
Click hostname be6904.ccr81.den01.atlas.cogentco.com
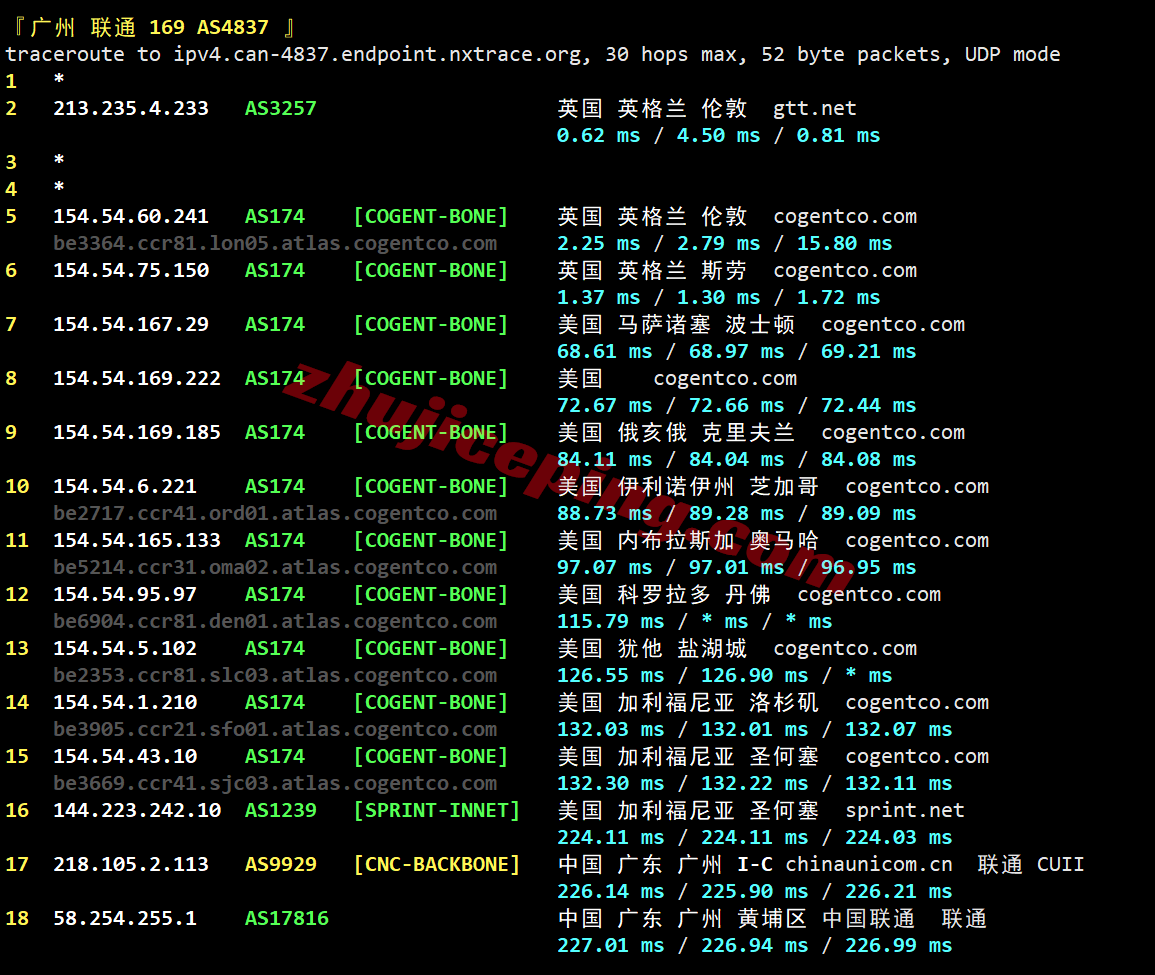point(275,621)
